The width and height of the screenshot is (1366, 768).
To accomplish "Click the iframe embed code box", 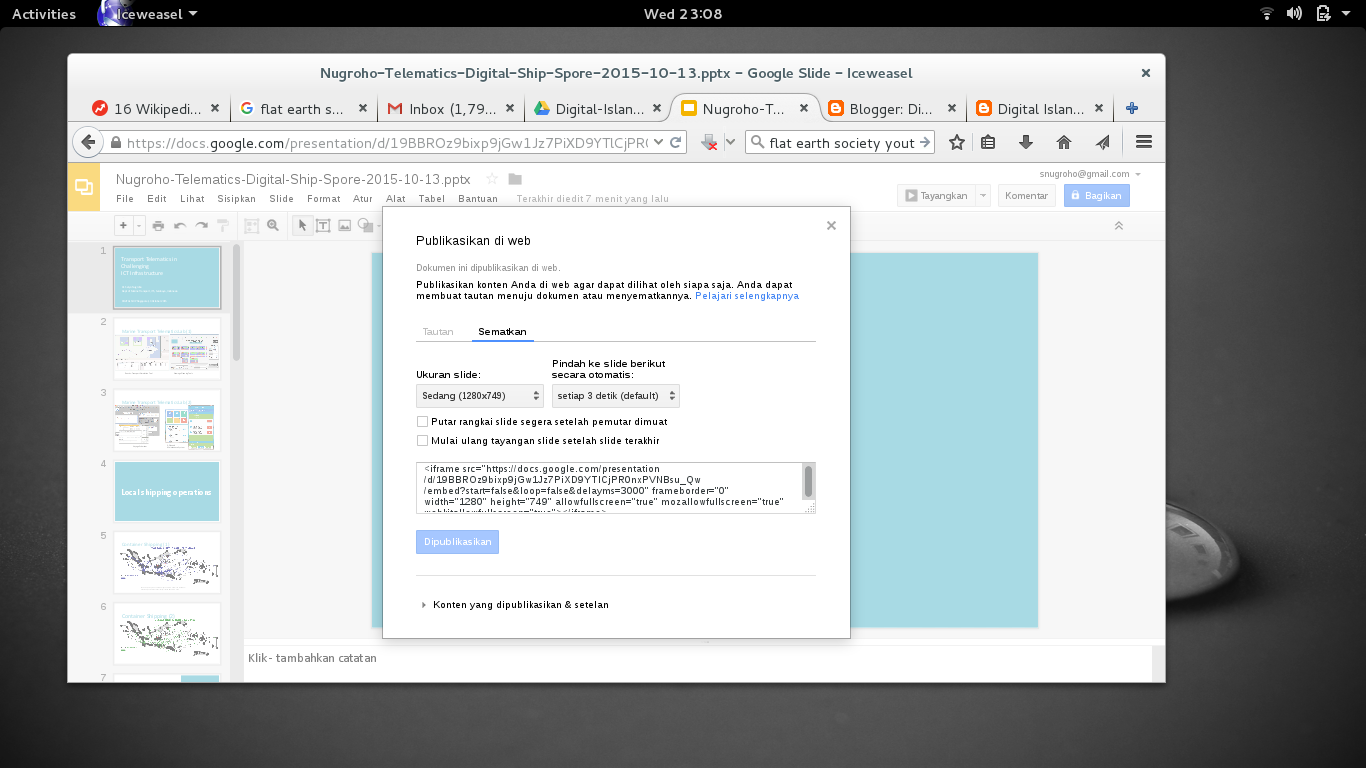I will 610,488.
